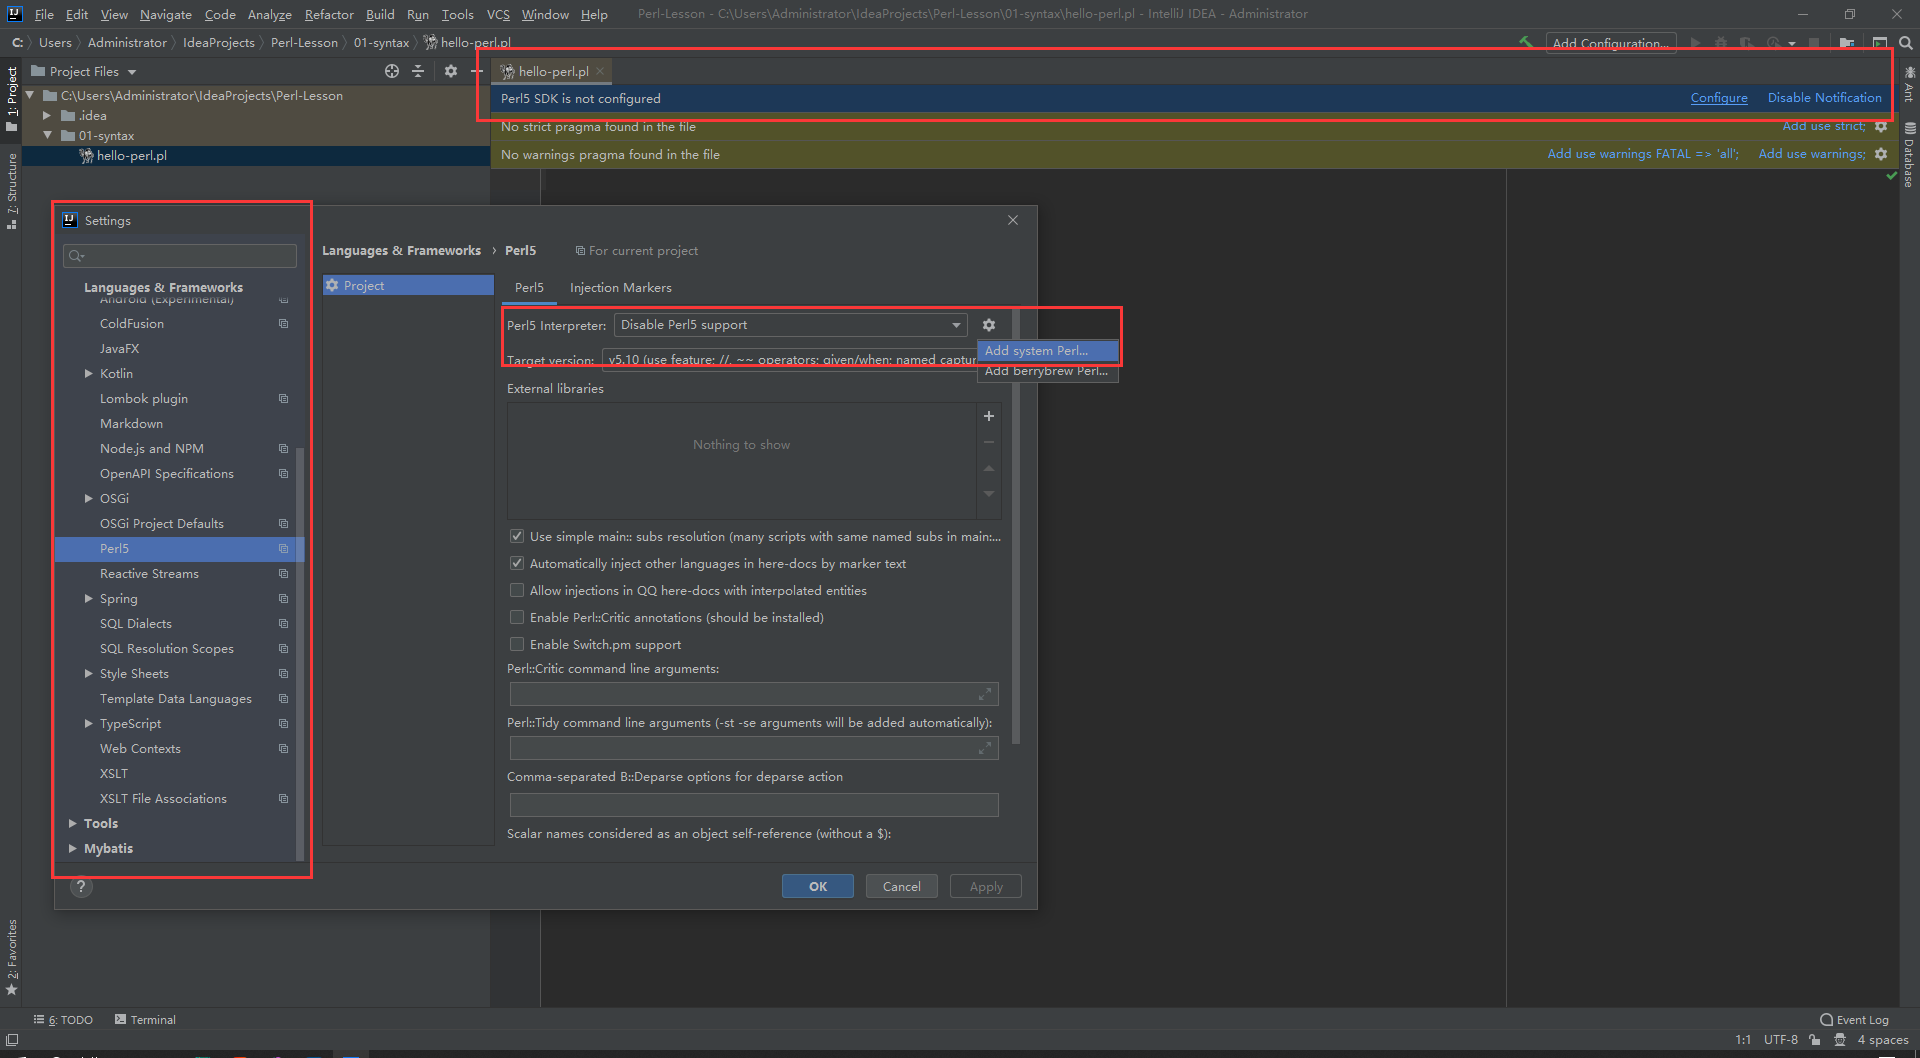Open the VCS menu

point(498,14)
